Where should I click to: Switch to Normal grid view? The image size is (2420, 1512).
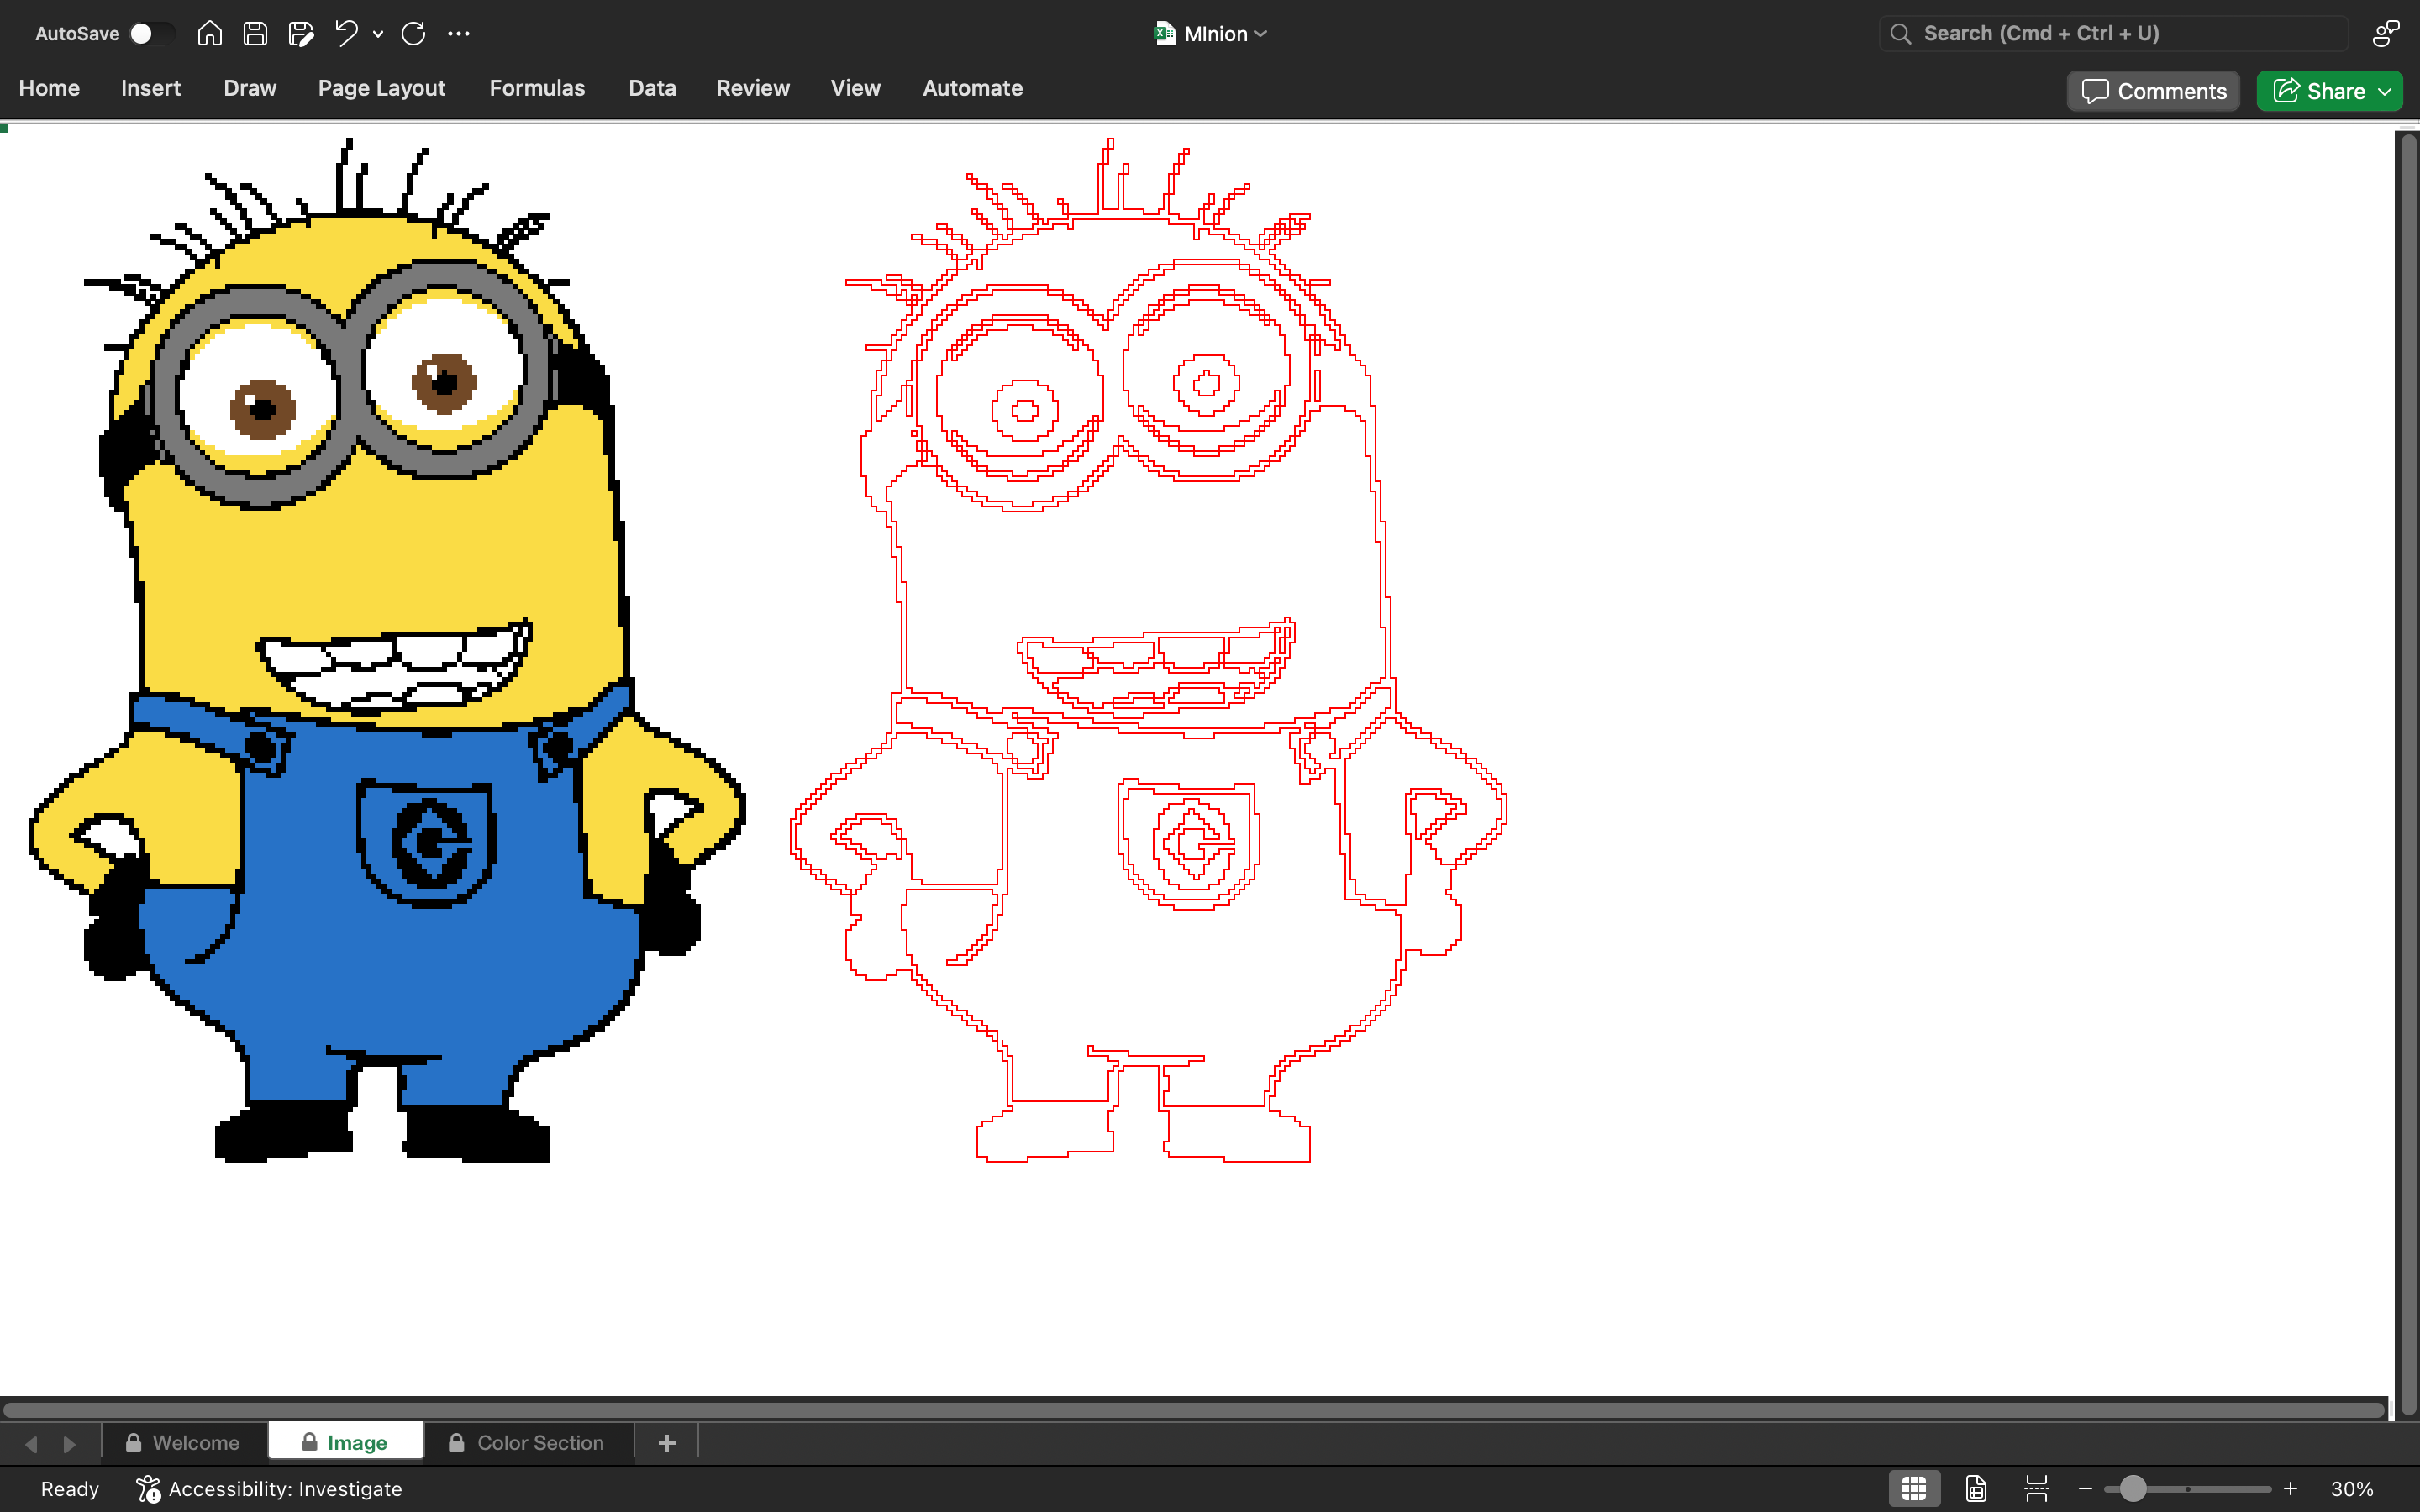[1914, 1489]
